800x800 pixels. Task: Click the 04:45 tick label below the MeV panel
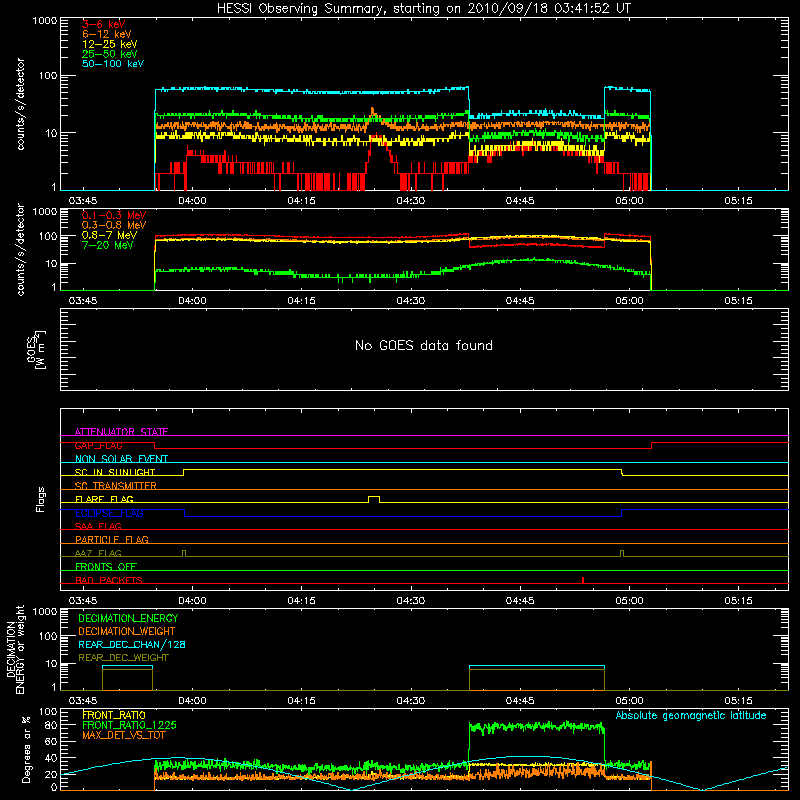click(520, 301)
